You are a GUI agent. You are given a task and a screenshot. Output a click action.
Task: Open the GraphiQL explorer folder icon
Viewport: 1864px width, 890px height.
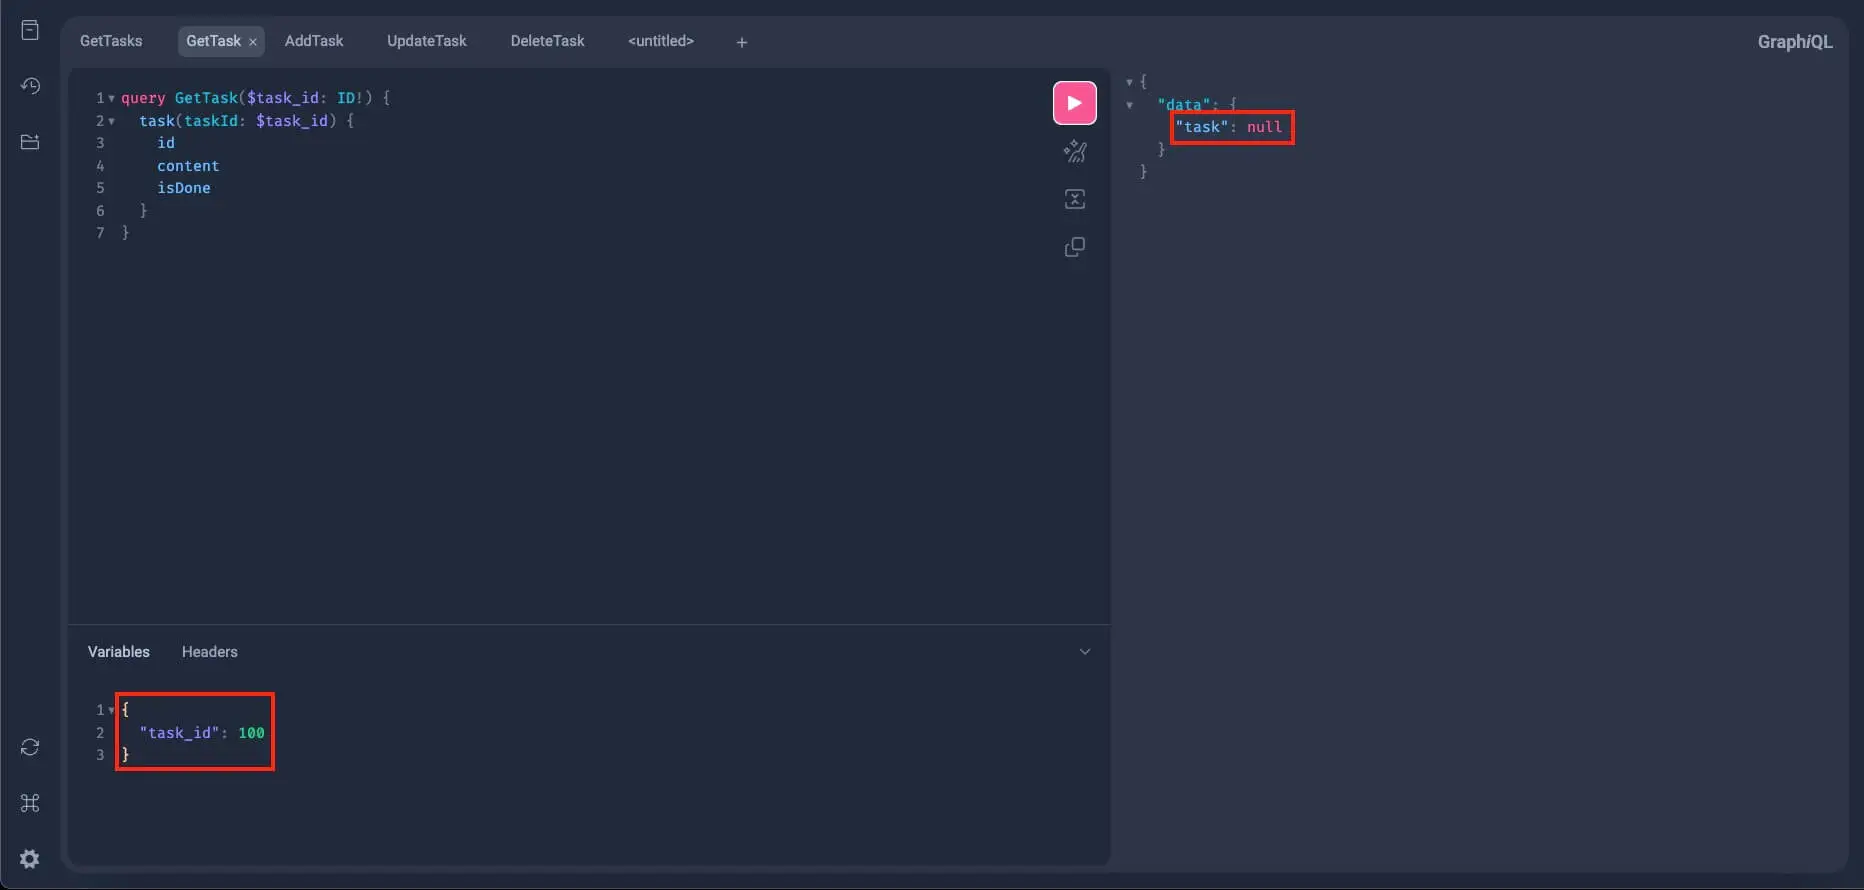(x=30, y=142)
